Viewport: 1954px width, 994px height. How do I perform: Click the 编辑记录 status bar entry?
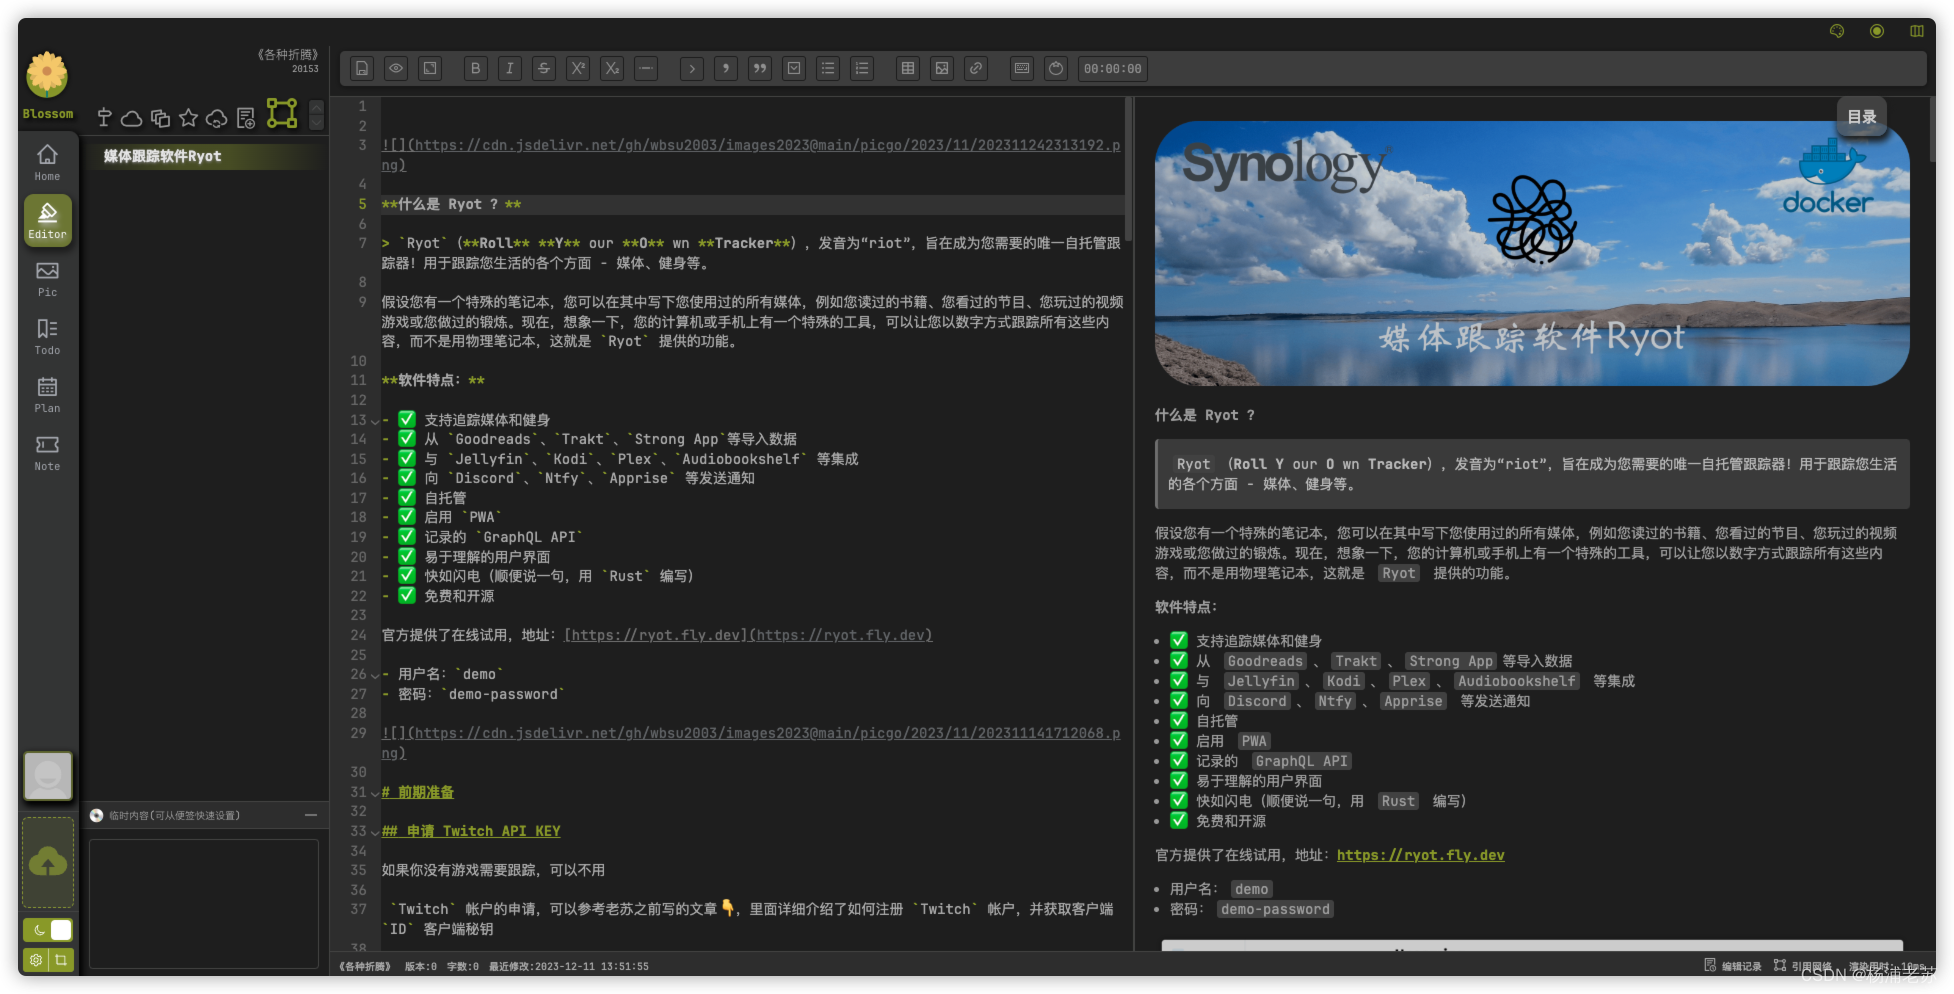(x=1733, y=966)
